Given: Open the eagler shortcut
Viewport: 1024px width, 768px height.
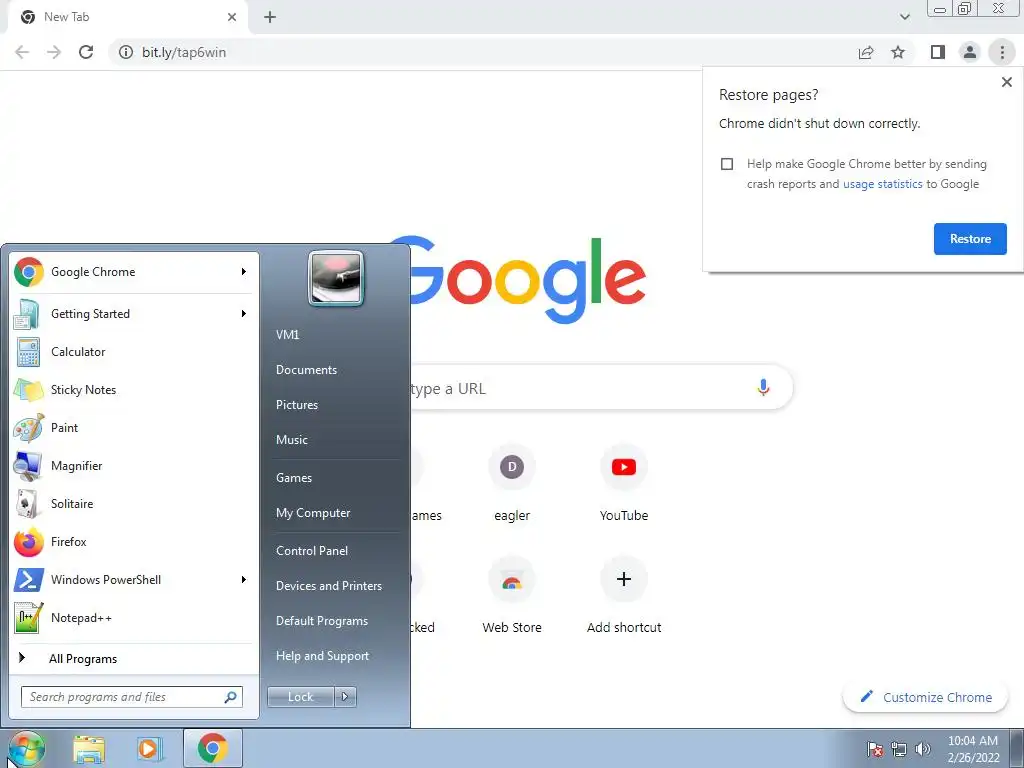Looking at the screenshot, I should point(512,483).
